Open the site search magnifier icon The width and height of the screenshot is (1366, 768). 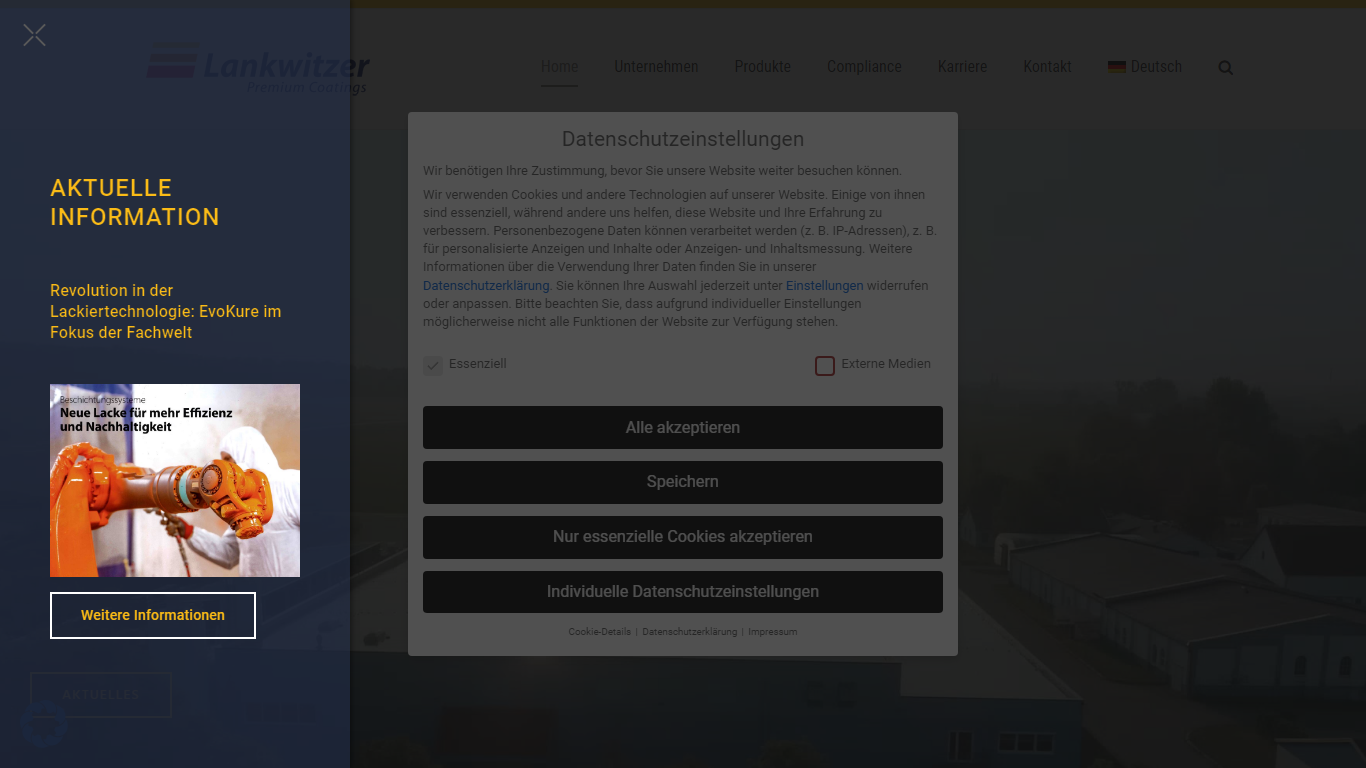click(x=1226, y=68)
